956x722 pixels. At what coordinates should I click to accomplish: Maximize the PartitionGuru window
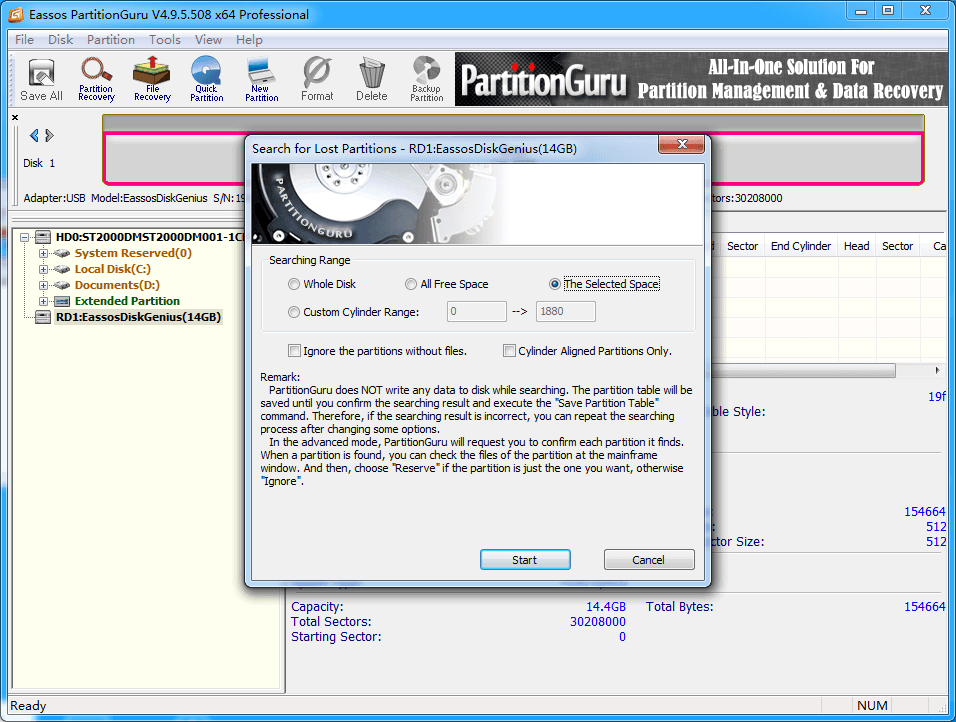888,11
